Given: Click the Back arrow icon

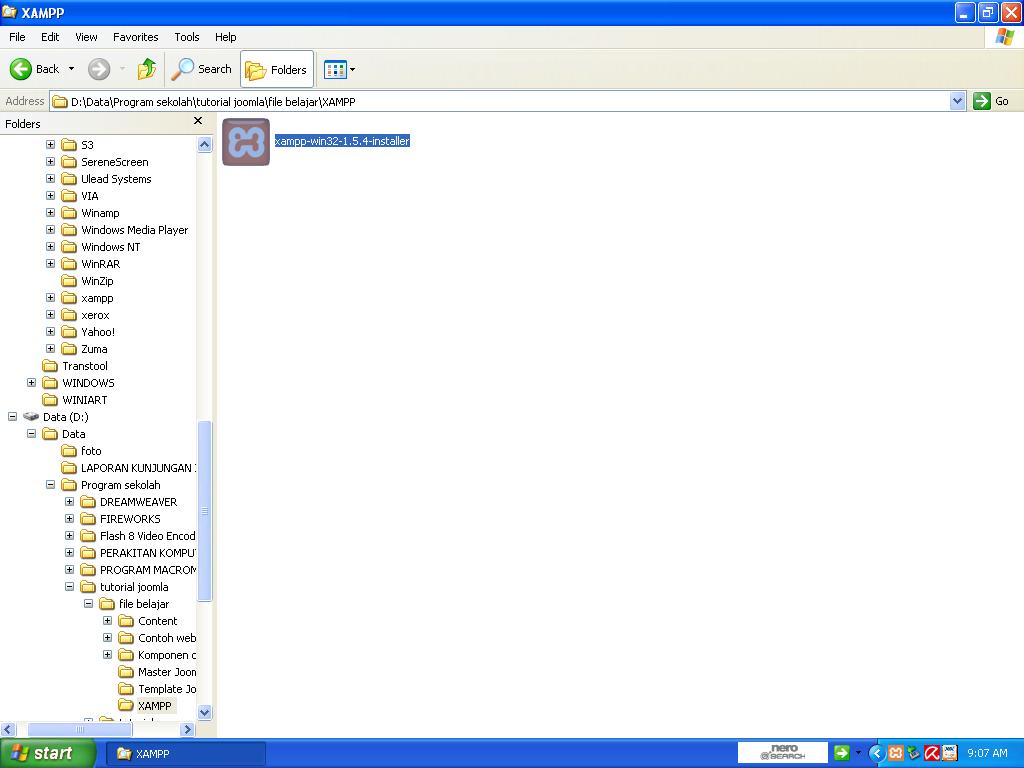Looking at the screenshot, I should tap(21, 69).
